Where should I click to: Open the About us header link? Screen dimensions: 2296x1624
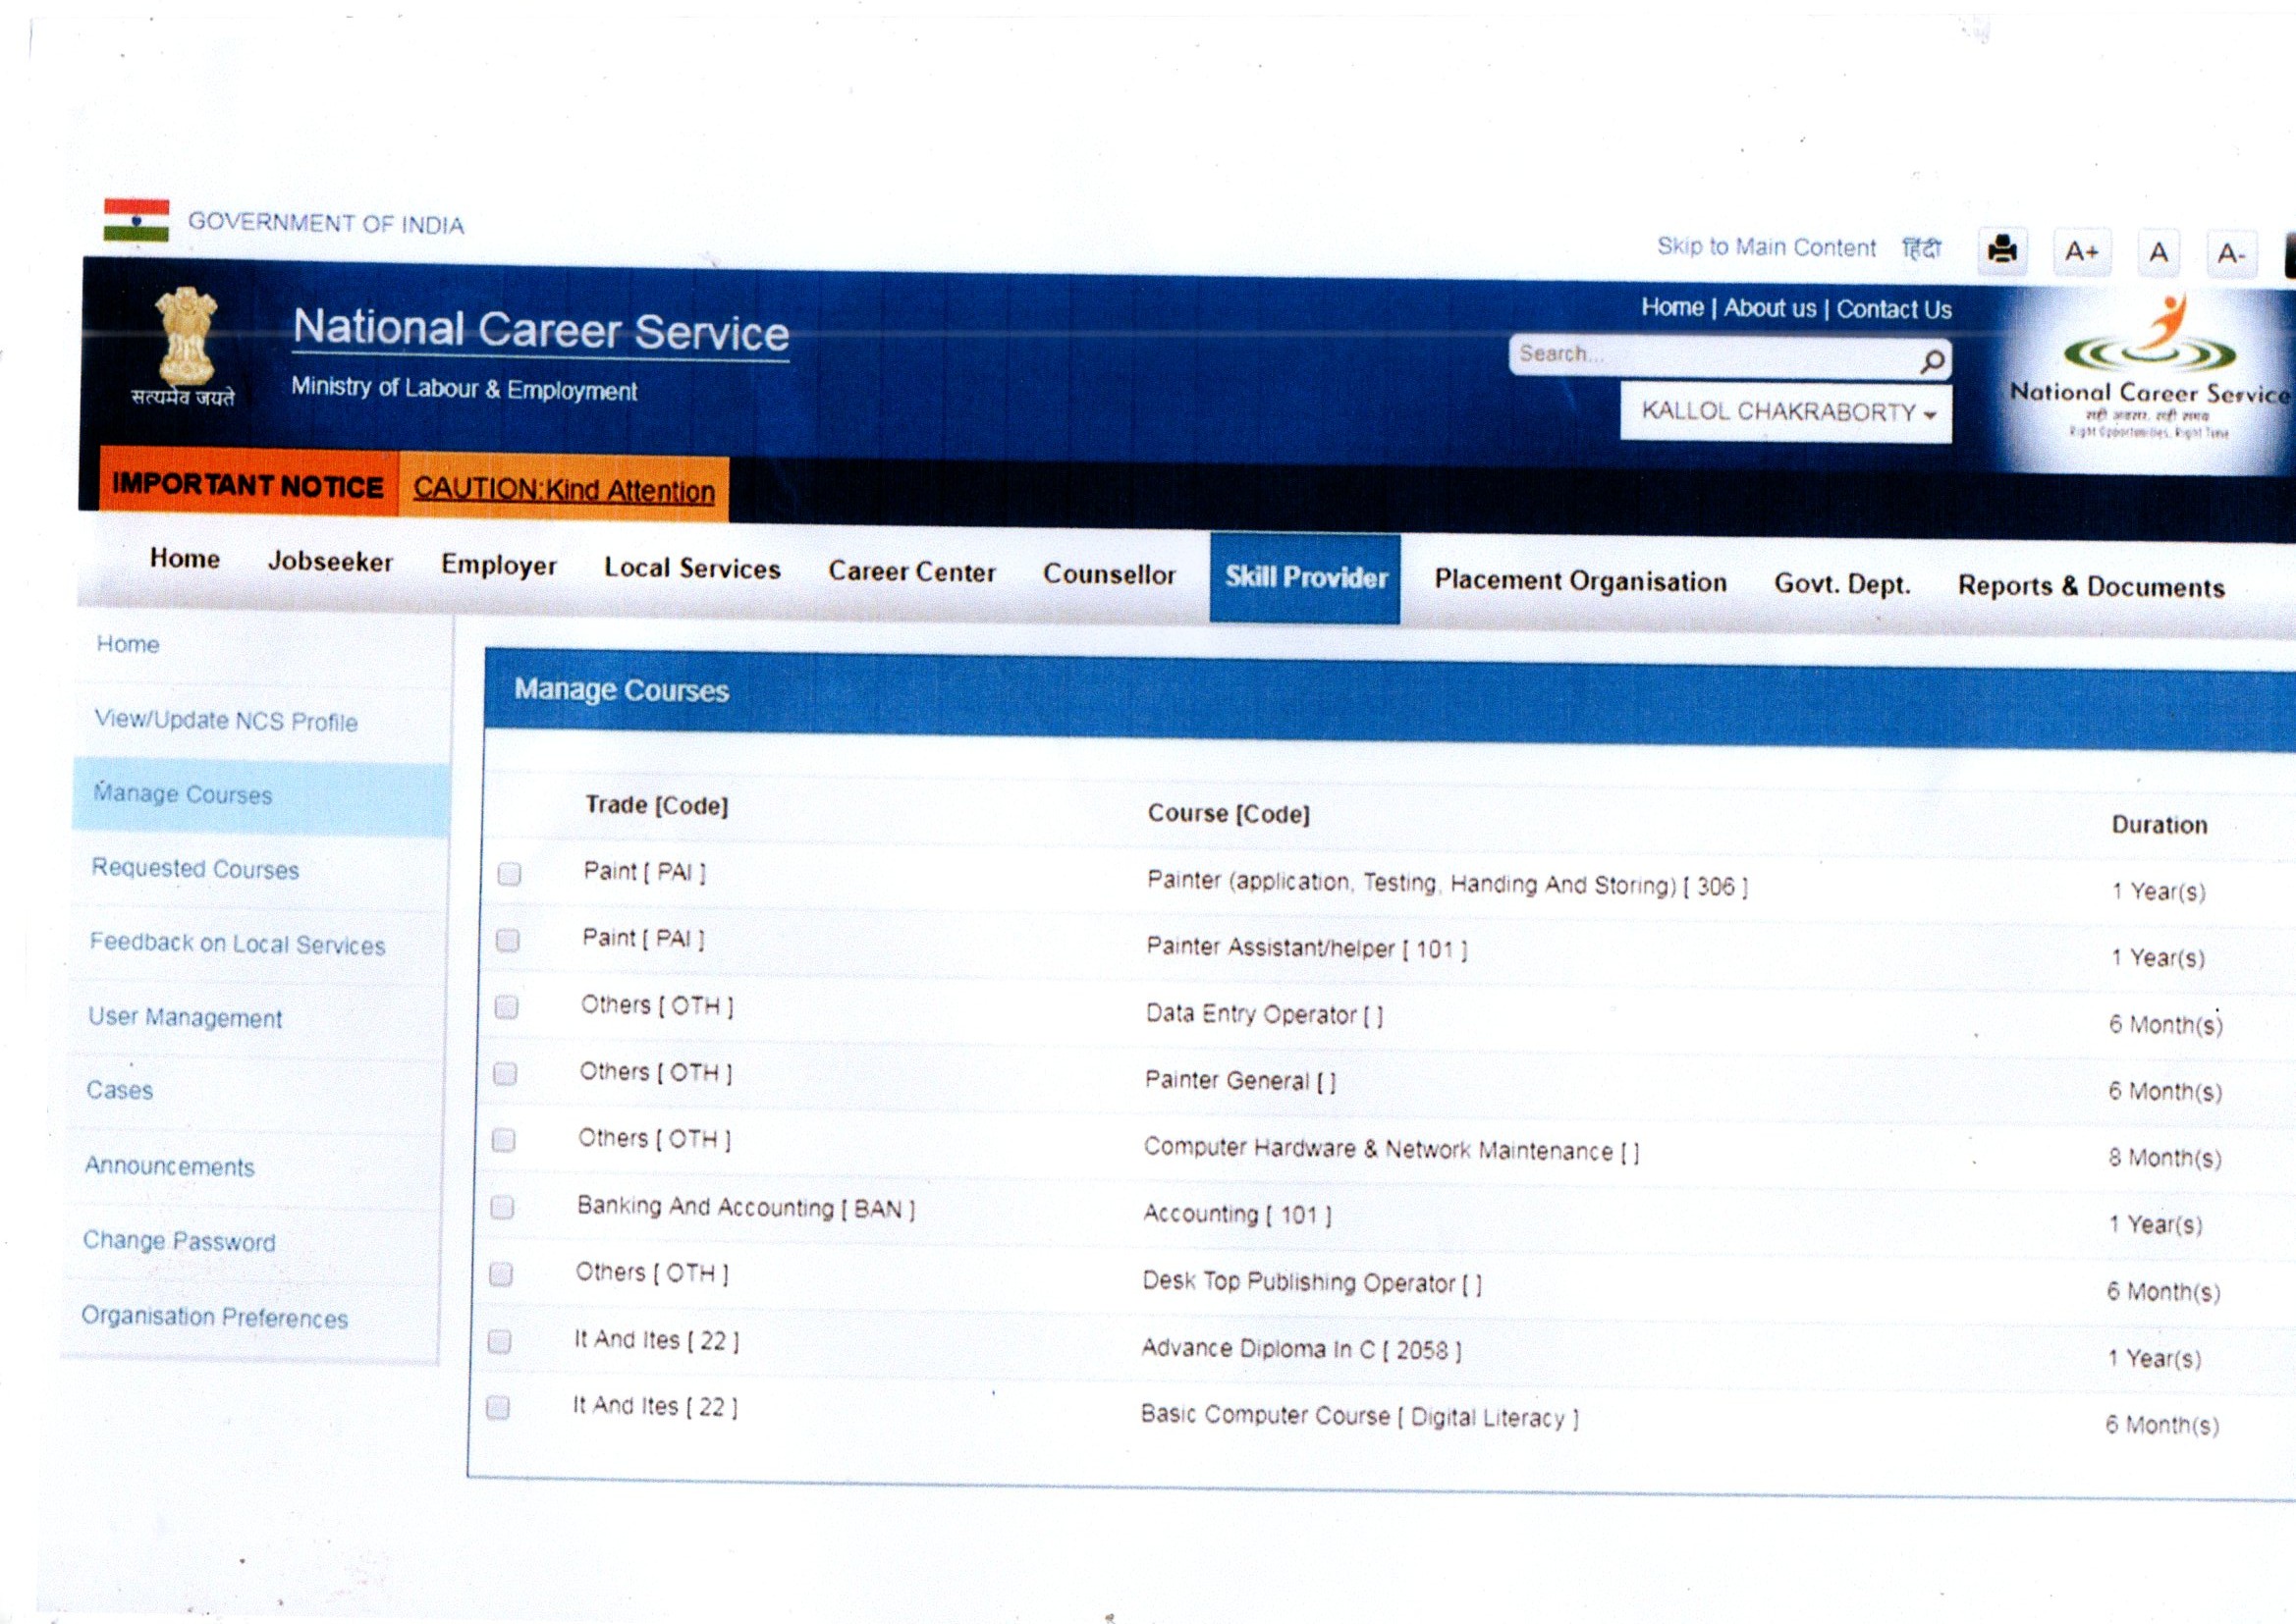1769,308
